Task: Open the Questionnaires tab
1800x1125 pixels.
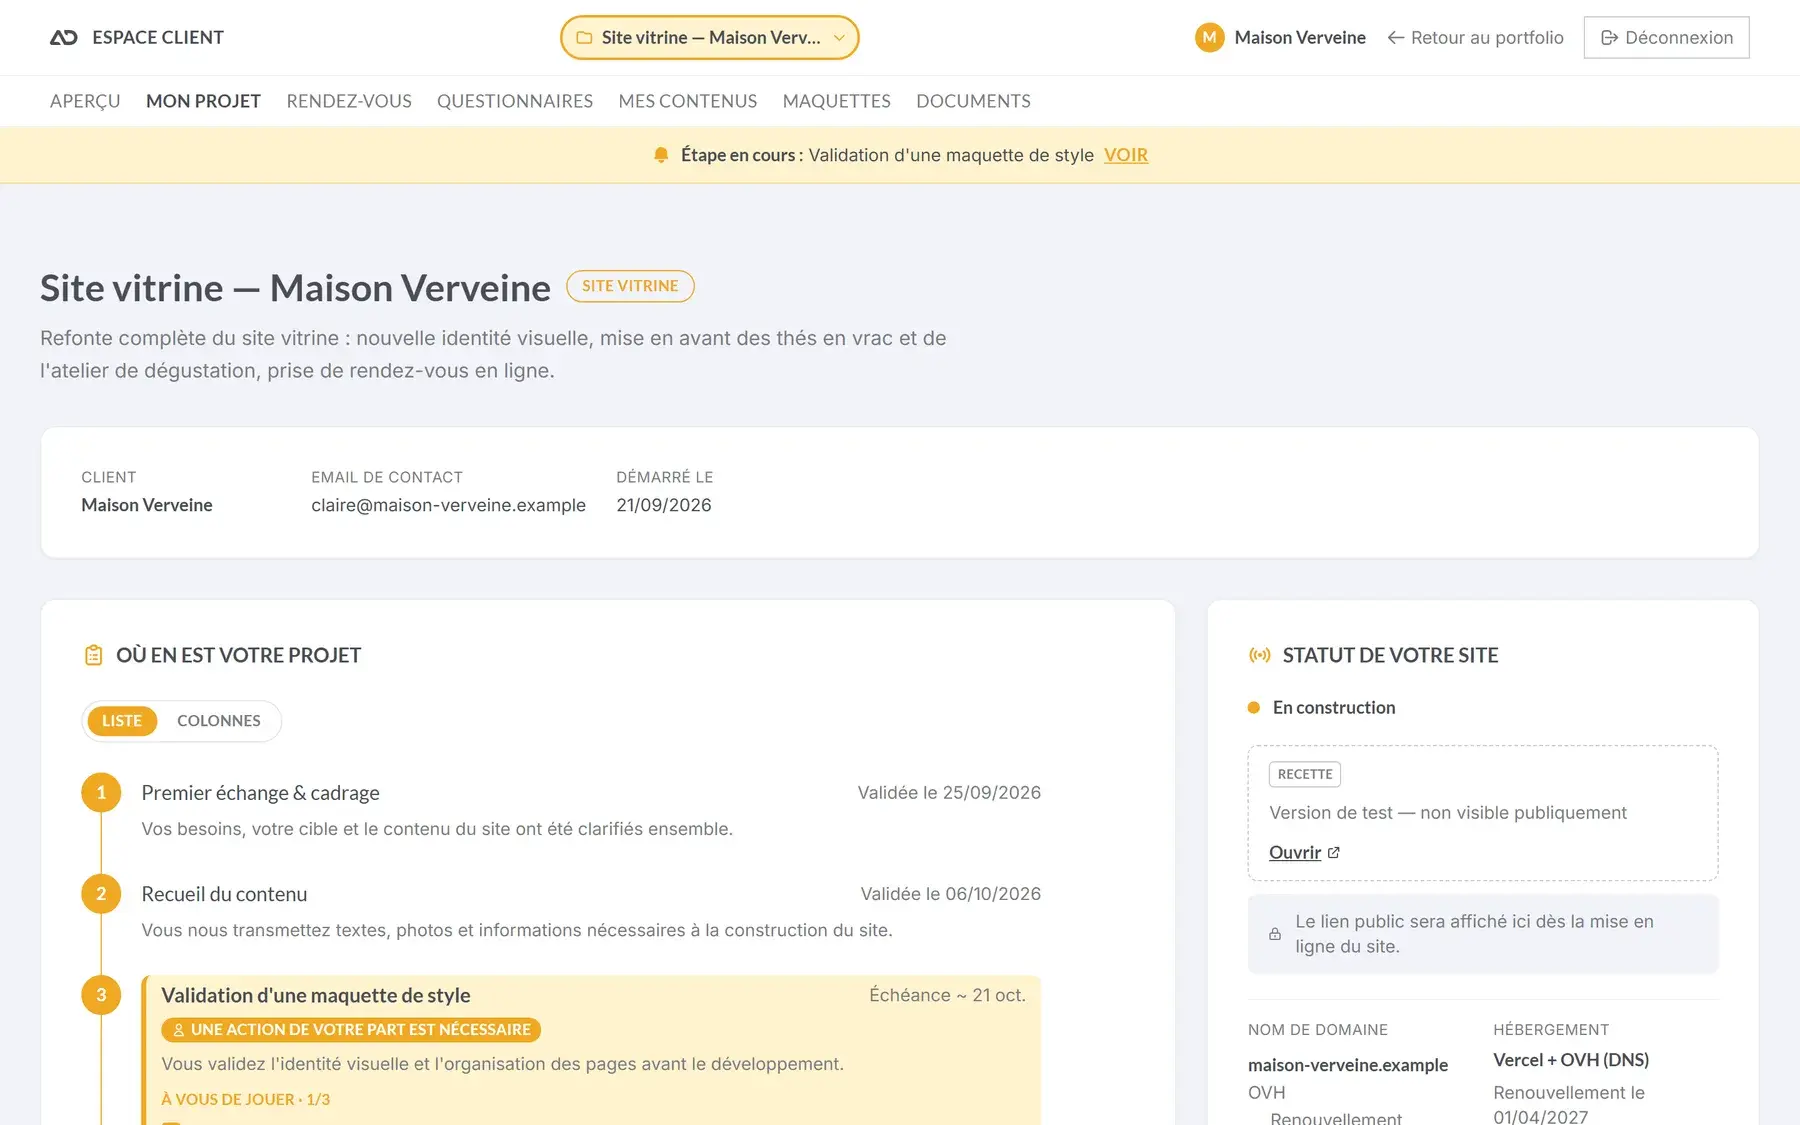Action: pyautogui.click(x=515, y=101)
